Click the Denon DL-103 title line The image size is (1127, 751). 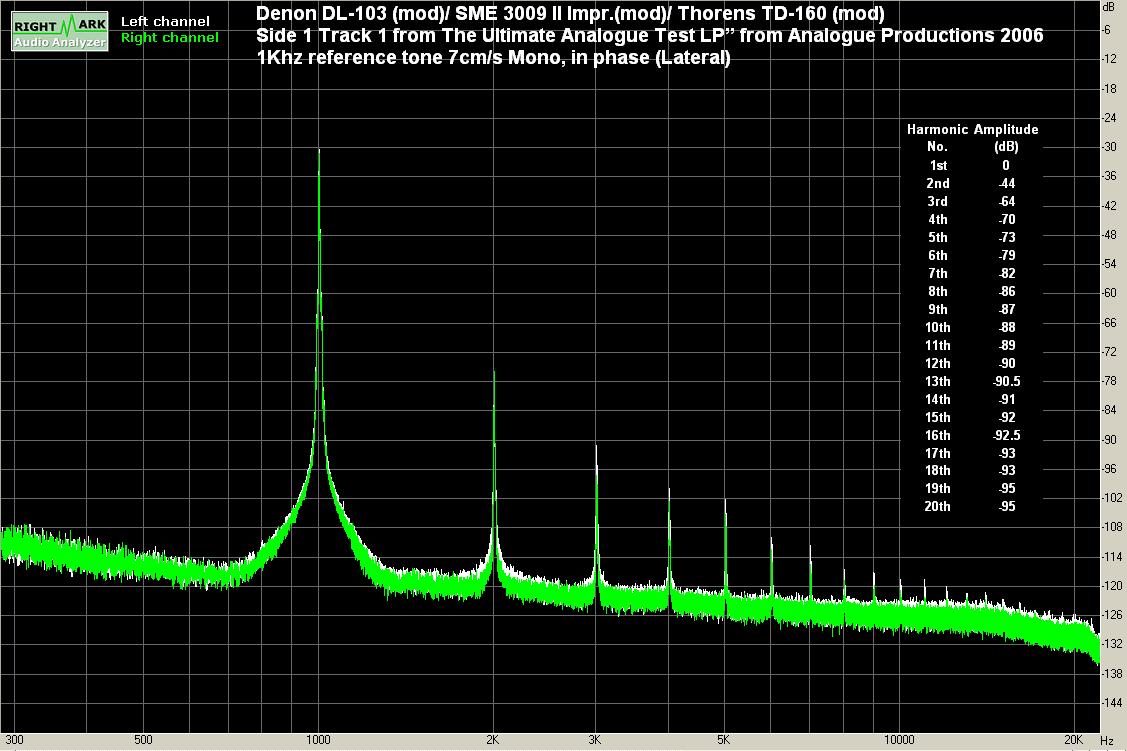click(x=570, y=14)
